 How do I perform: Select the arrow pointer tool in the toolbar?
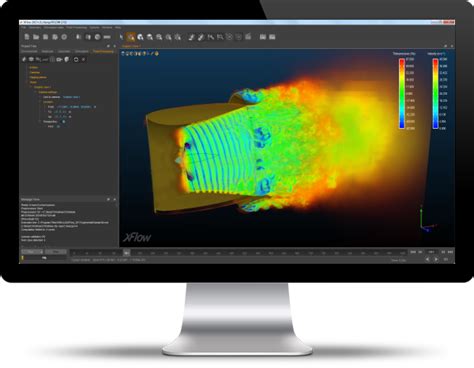(121, 37)
